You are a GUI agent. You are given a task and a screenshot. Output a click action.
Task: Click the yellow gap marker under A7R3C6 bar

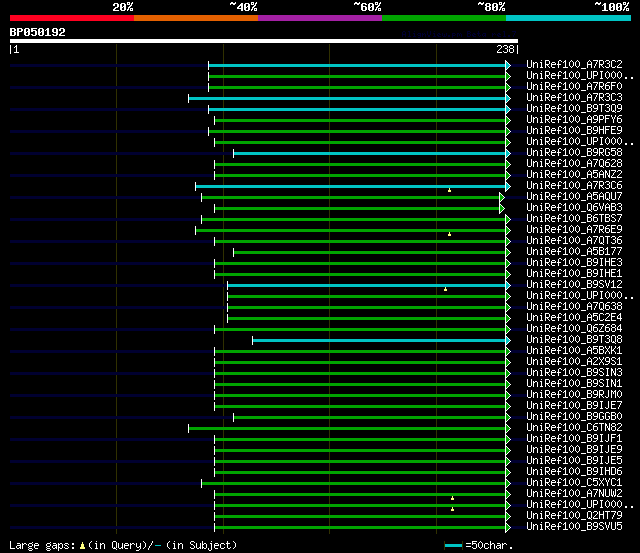[449, 190]
